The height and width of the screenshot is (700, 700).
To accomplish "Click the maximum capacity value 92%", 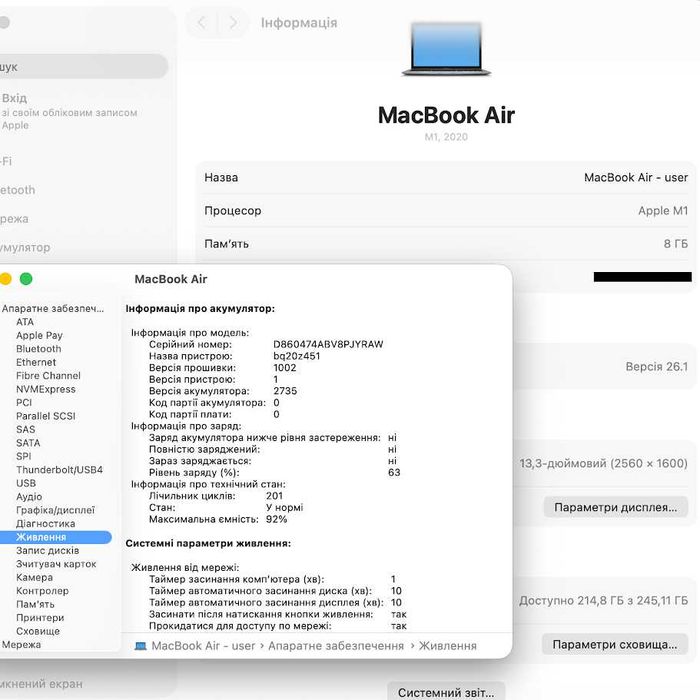I will [x=276, y=519].
